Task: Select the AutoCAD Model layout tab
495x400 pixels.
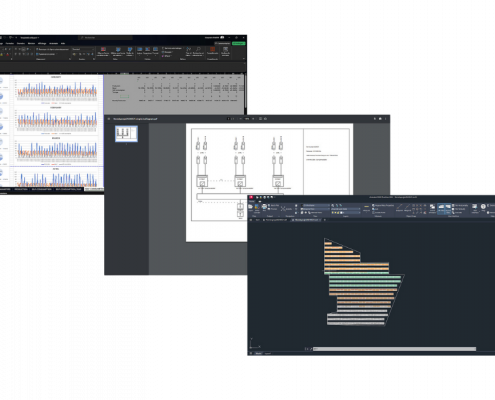Action: coord(258,353)
